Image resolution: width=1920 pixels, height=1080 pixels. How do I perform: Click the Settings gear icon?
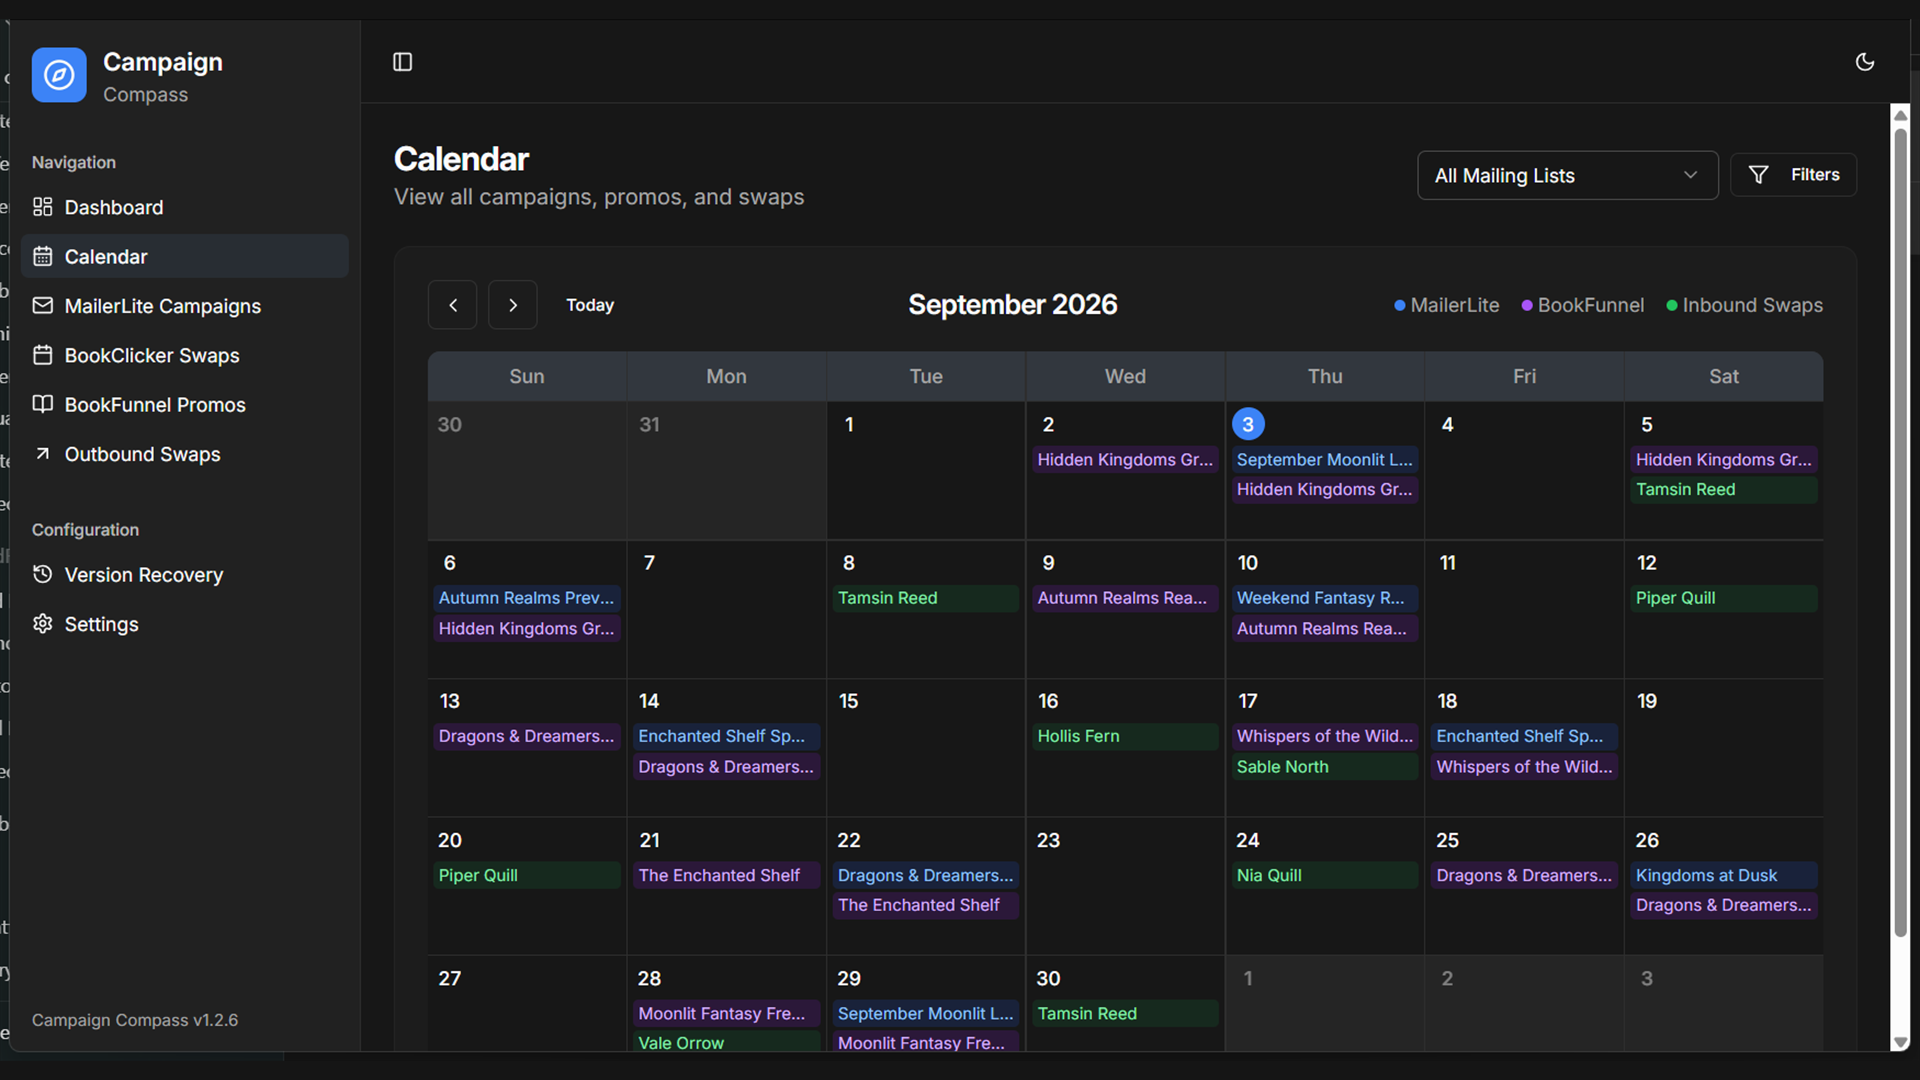[x=42, y=624]
